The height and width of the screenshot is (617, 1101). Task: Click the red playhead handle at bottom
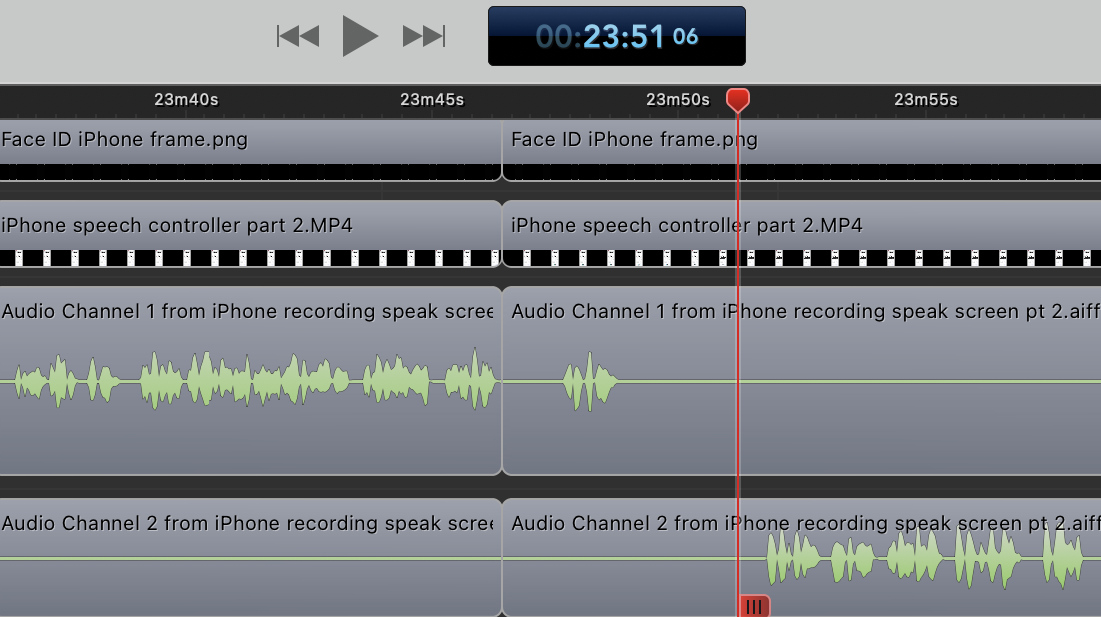tap(754, 605)
